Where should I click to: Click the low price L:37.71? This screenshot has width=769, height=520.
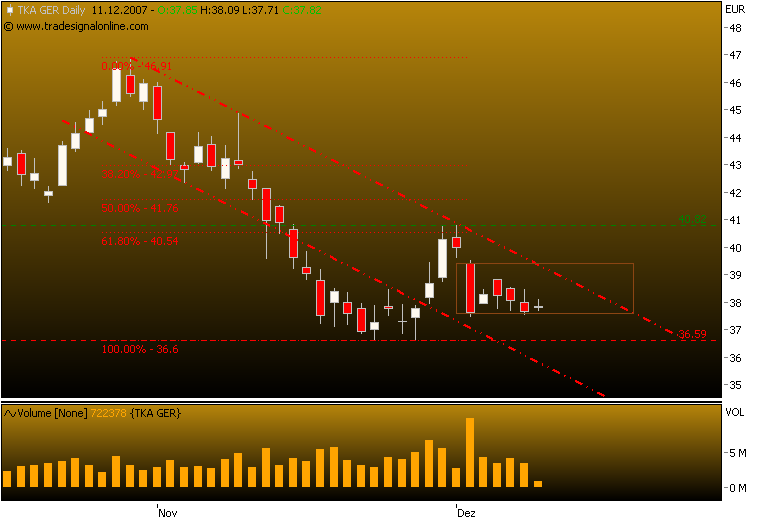260,10
